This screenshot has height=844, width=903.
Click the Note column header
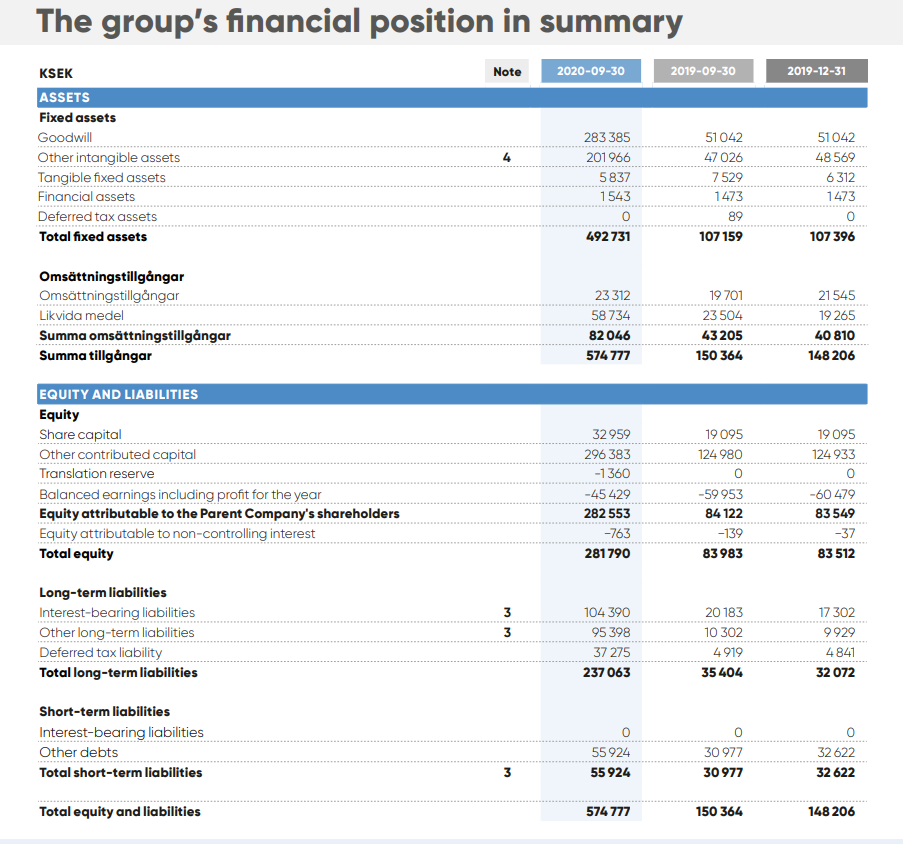(x=507, y=71)
